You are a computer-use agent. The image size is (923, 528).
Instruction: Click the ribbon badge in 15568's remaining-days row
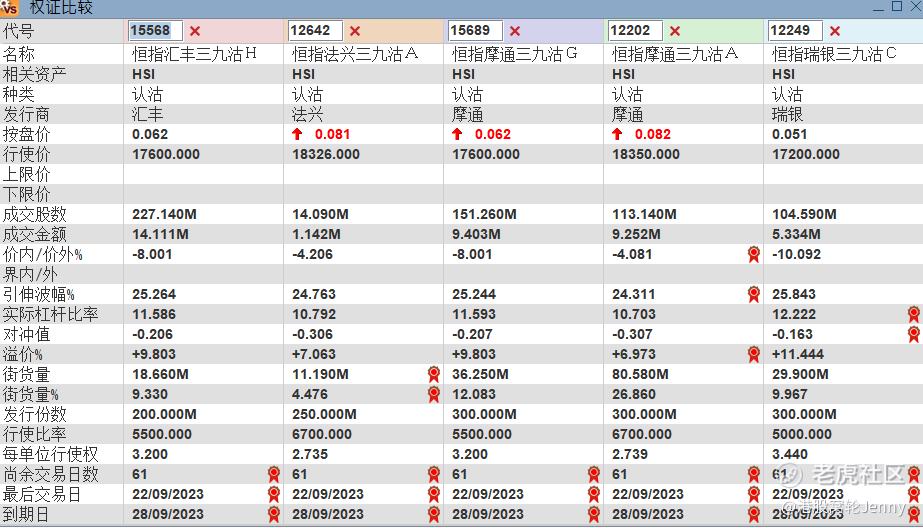click(274, 474)
